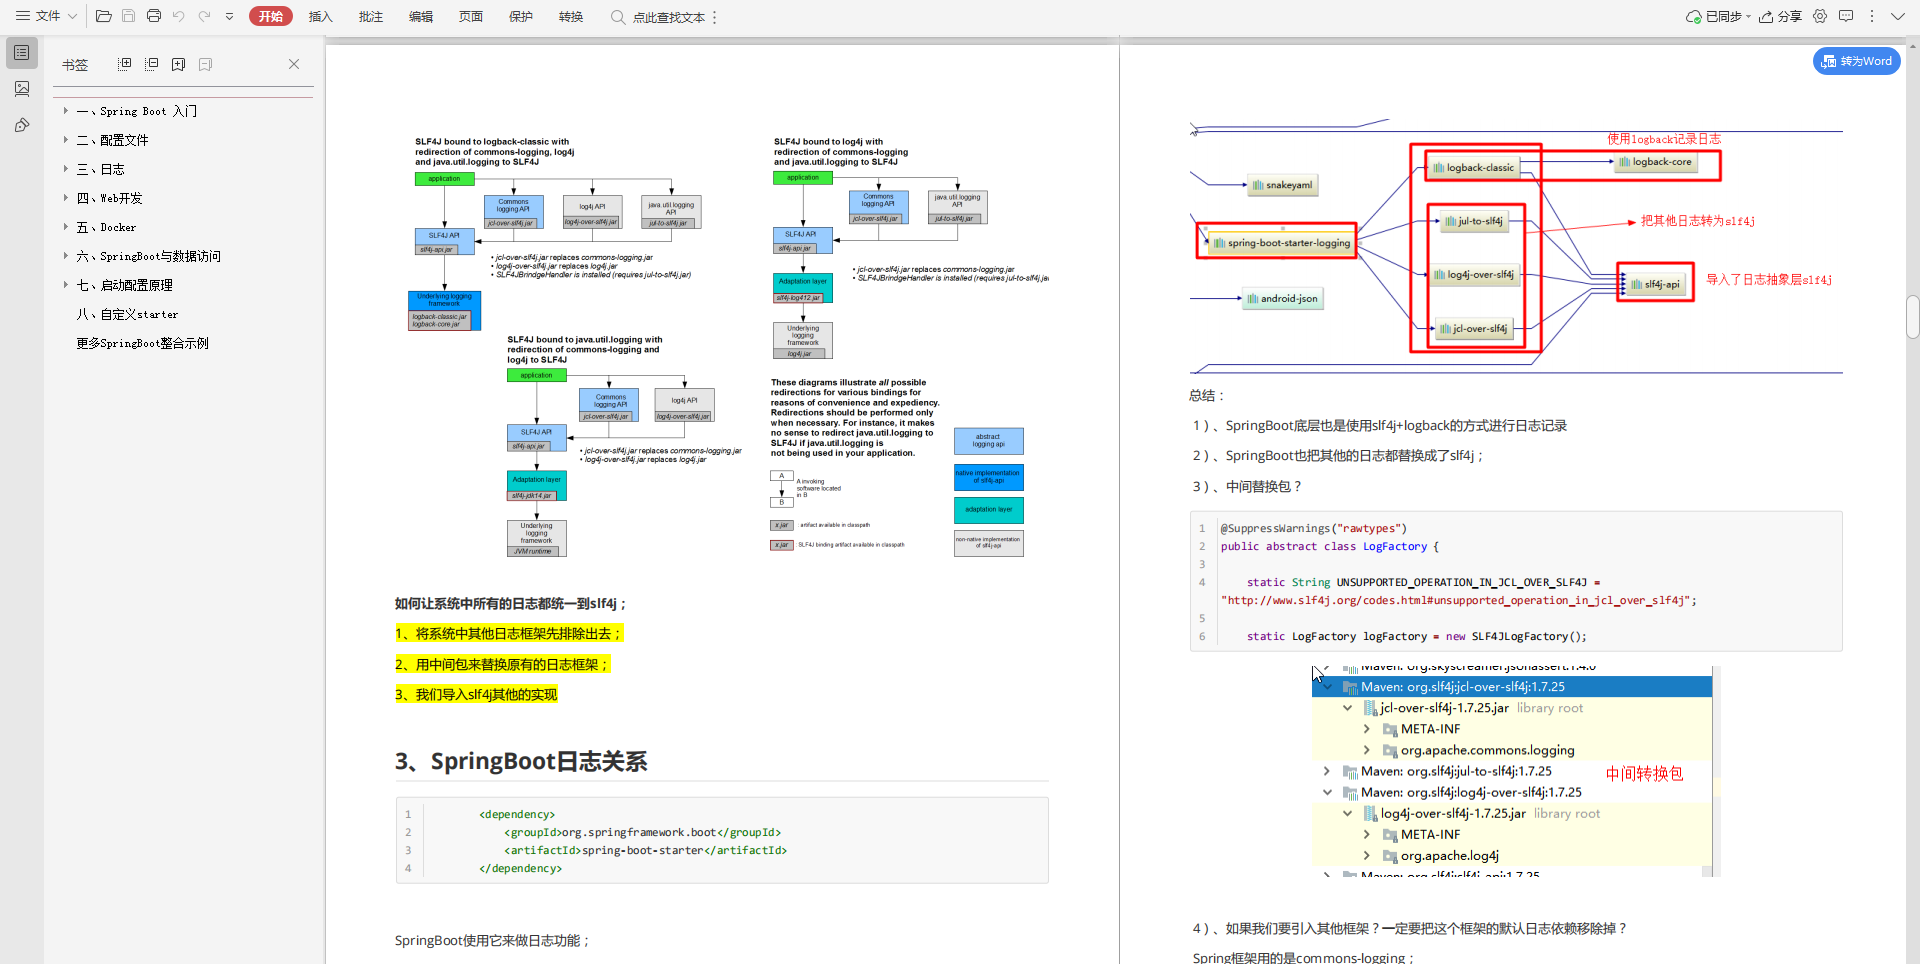Click the signature pen icon in the sidebar
This screenshot has height=964, width=1920.
[22, 125]
